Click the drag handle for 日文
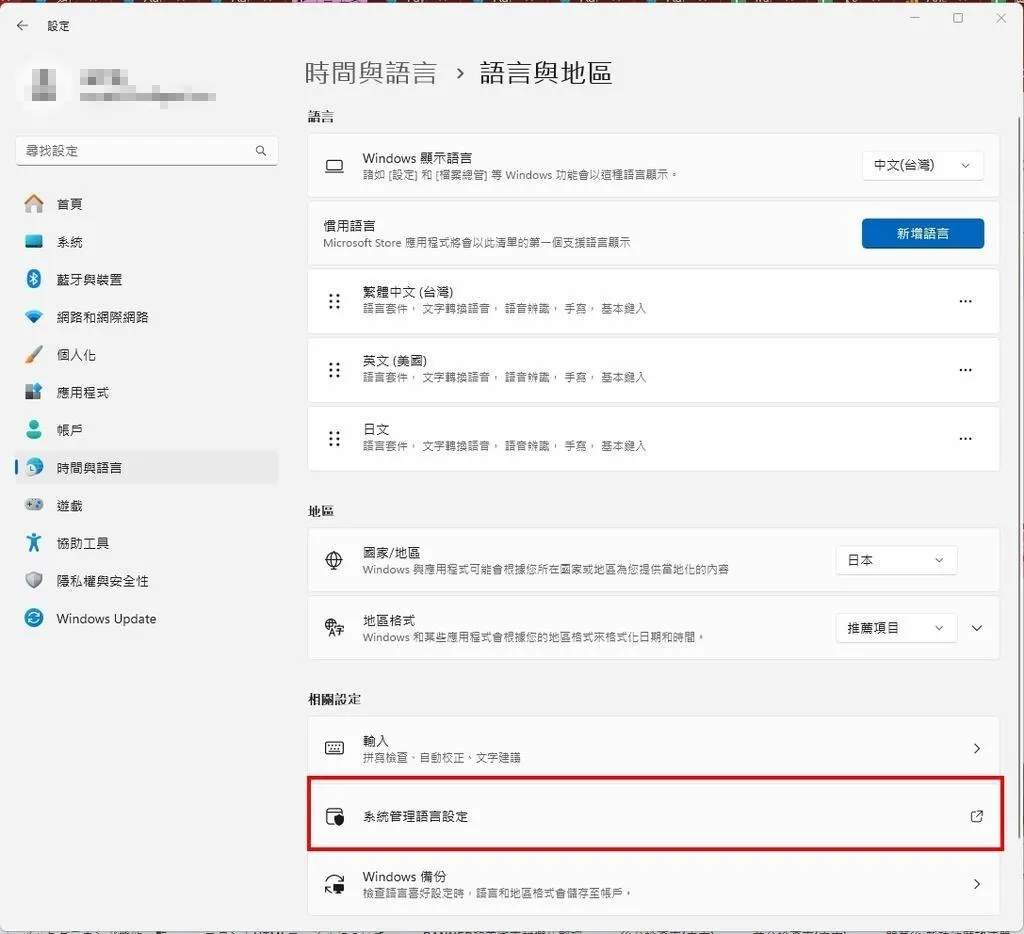1024x934 pixels. click(334, 438)
